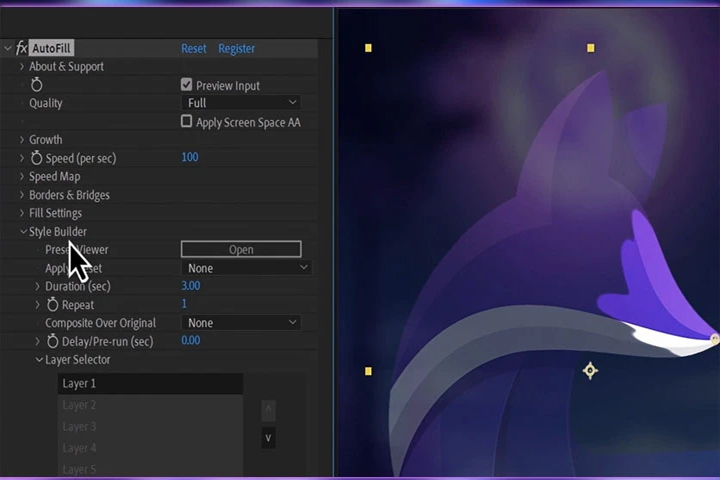Select the AutoFill effect name
The width and height of the screenshot is (720, 480).
click(x=51, y=48)
